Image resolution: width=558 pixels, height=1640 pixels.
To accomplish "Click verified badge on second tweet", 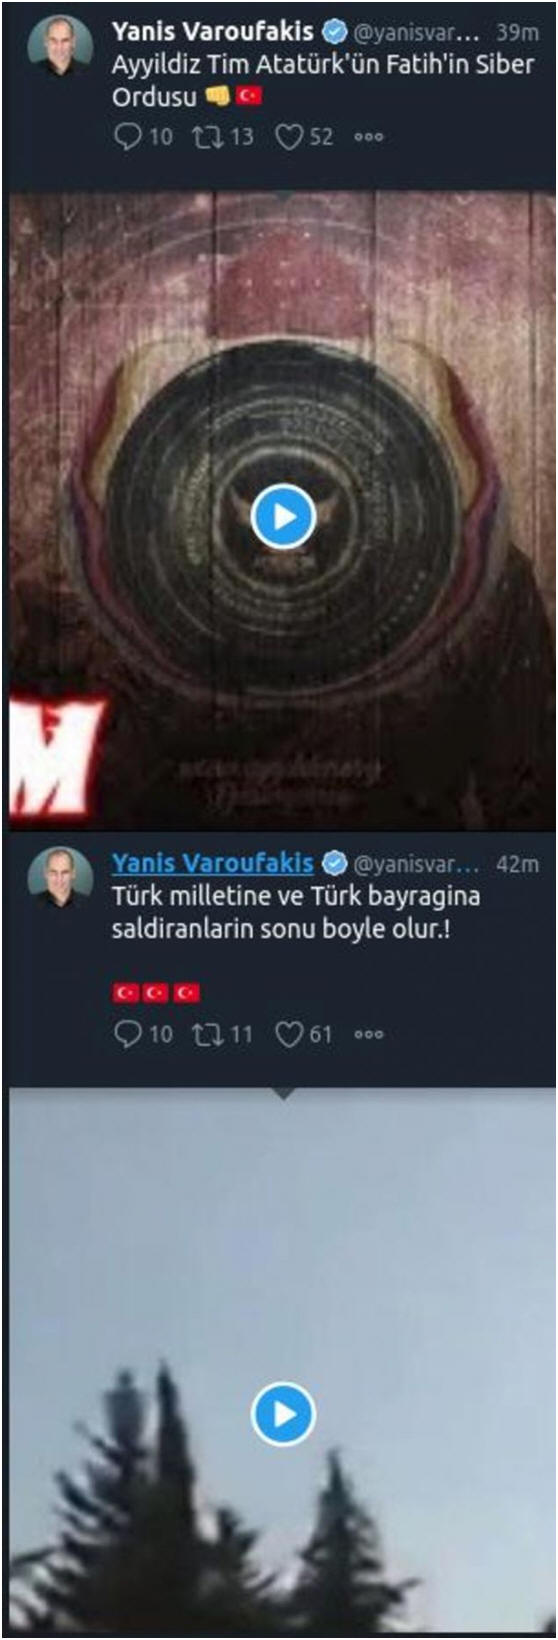I will (333, 864).
